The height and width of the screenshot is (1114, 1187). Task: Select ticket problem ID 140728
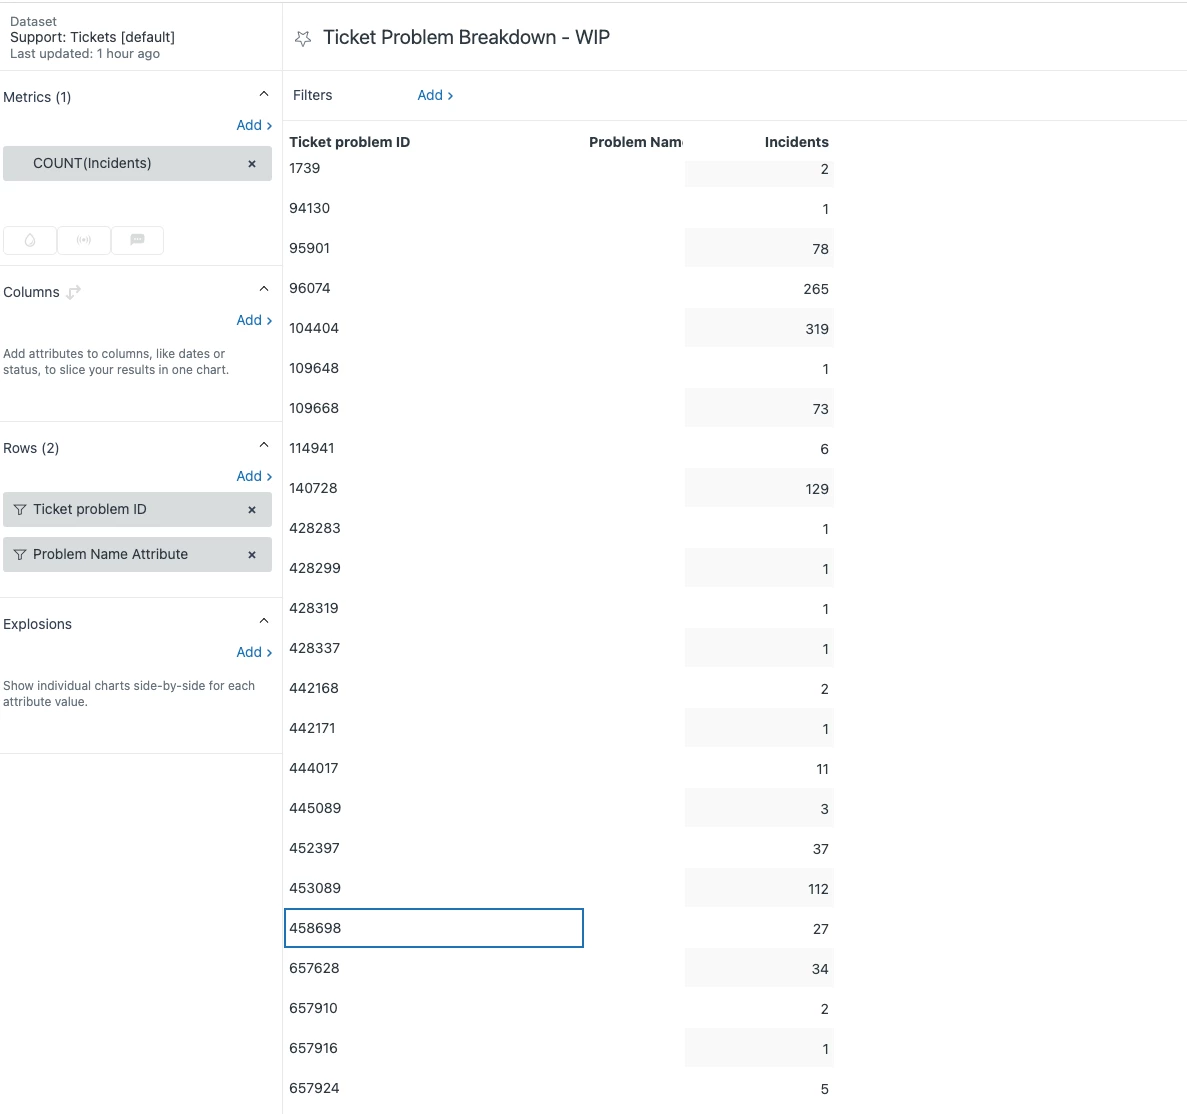point(313,488)
